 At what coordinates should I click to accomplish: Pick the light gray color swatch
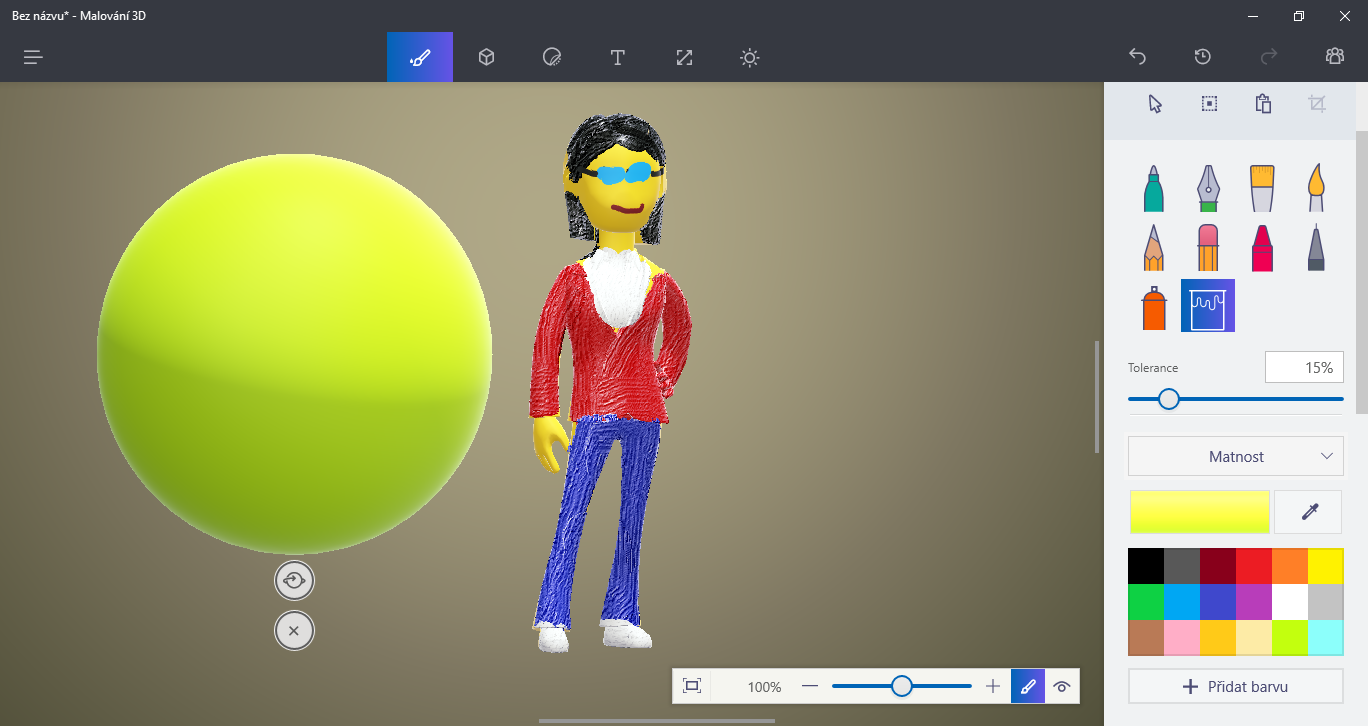(x=1326, y=602)
